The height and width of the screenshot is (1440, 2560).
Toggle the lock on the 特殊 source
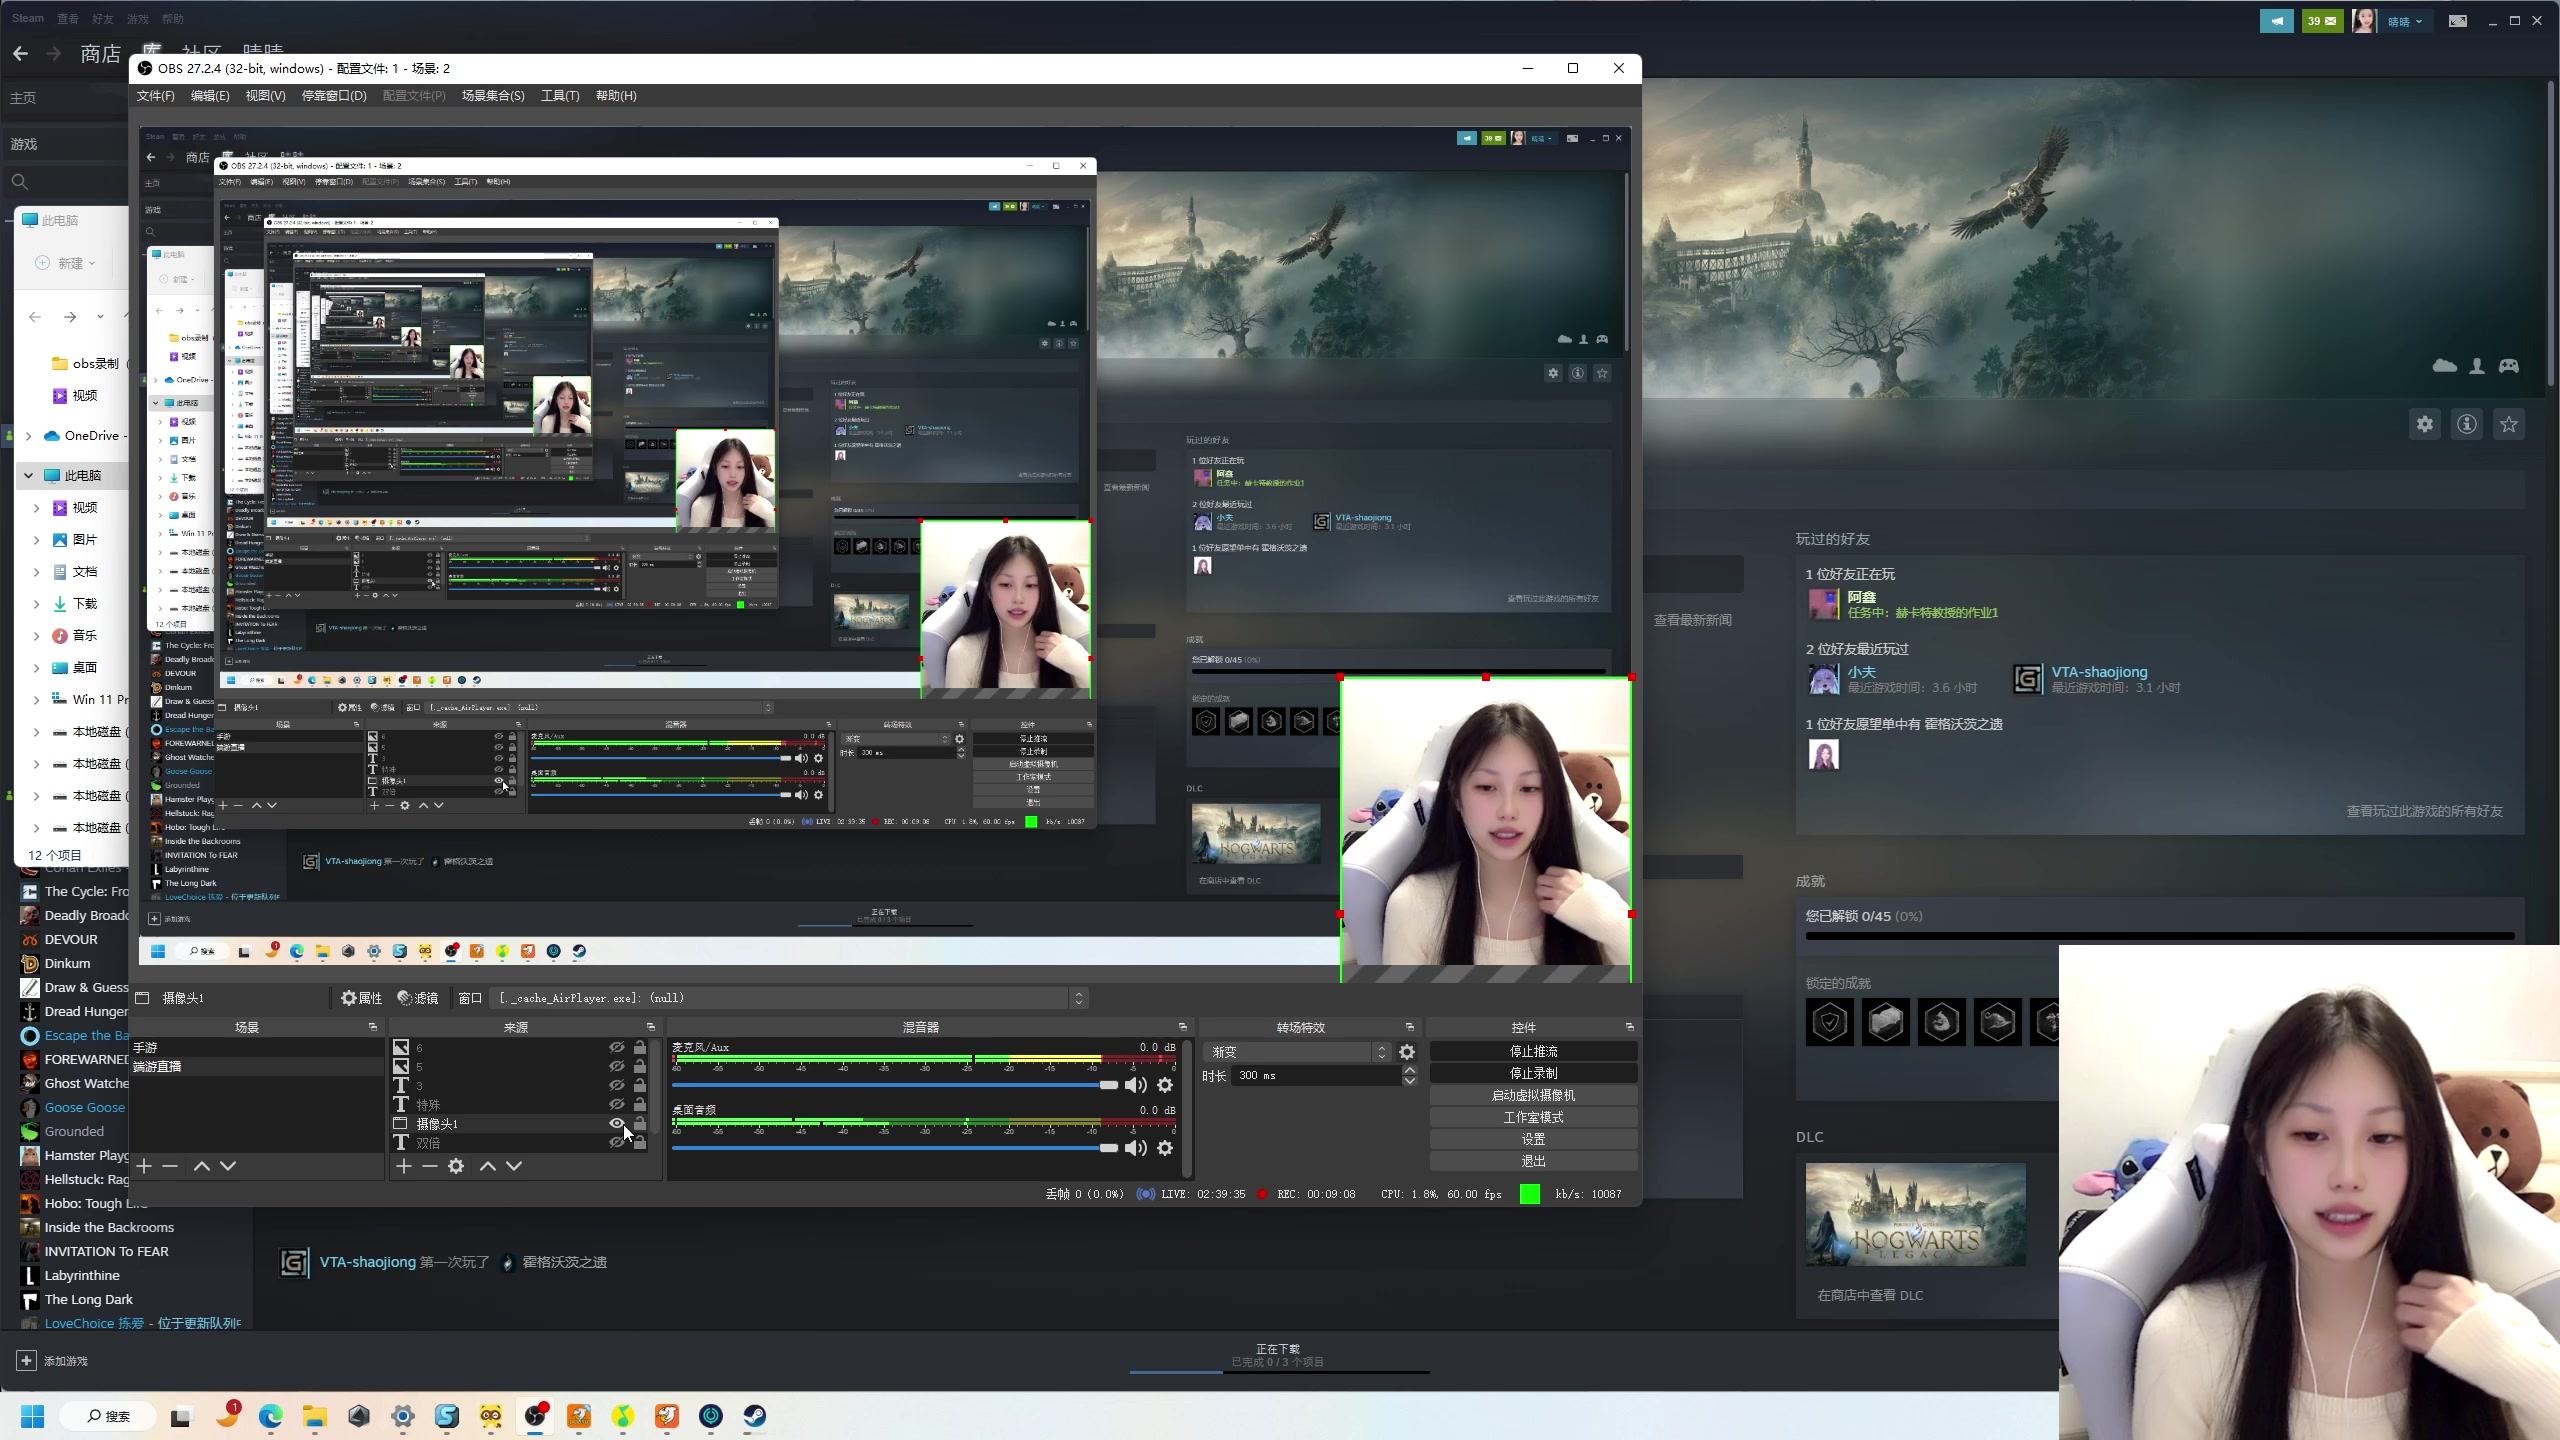pos(640,1104)
